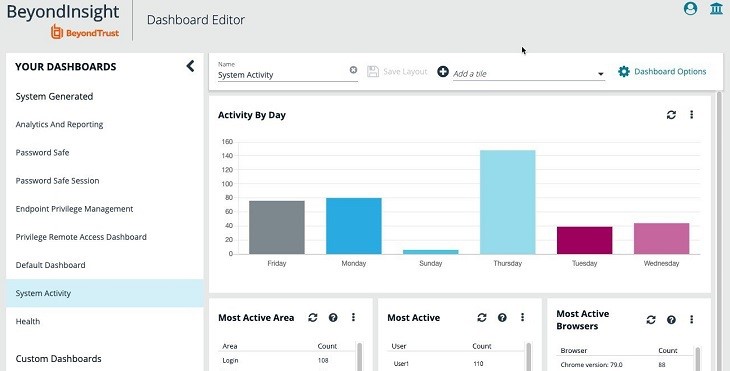The height and width of the screenshot is (371, 730).
Task: Click Most Active Browsers tile scrollbar
Action: [x=697, y=358]
